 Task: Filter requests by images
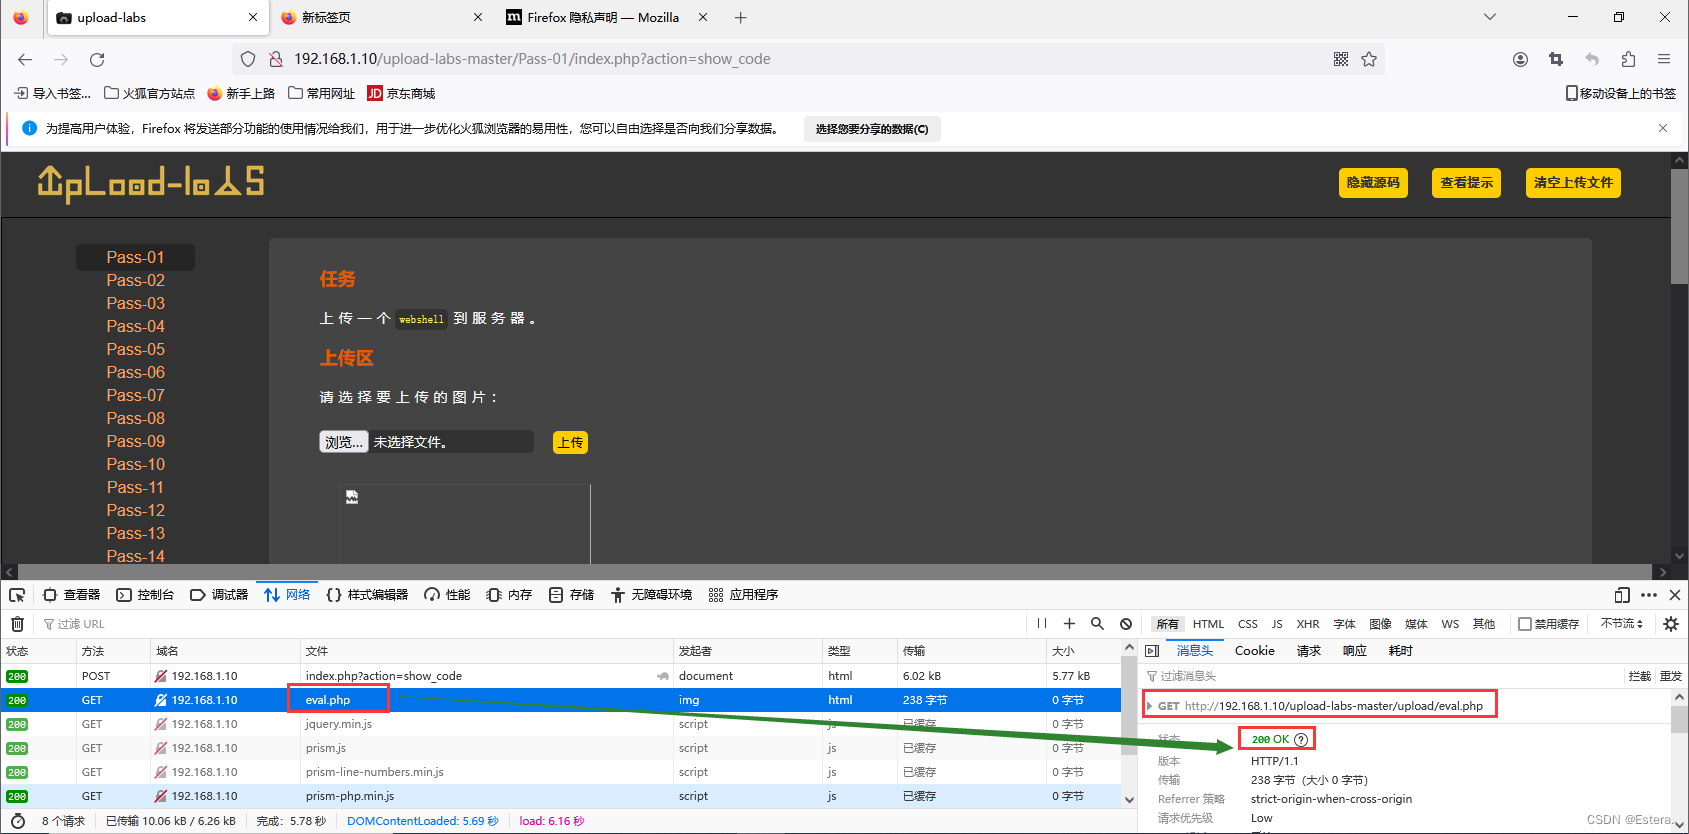pyautogui.click(x=1380, y=624)
